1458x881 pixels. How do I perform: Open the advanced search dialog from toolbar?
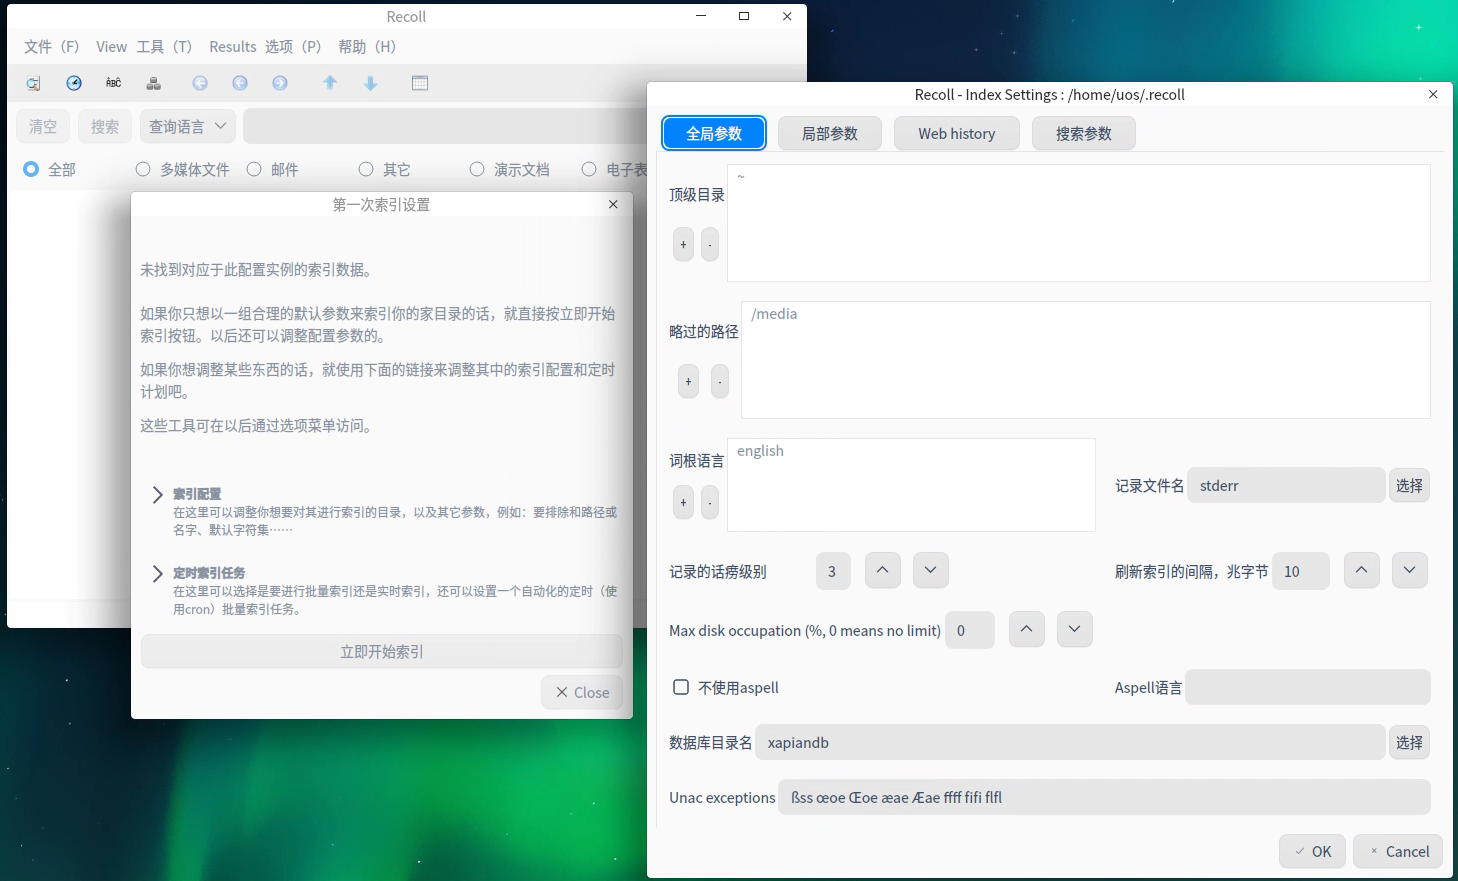click(33, 83)
